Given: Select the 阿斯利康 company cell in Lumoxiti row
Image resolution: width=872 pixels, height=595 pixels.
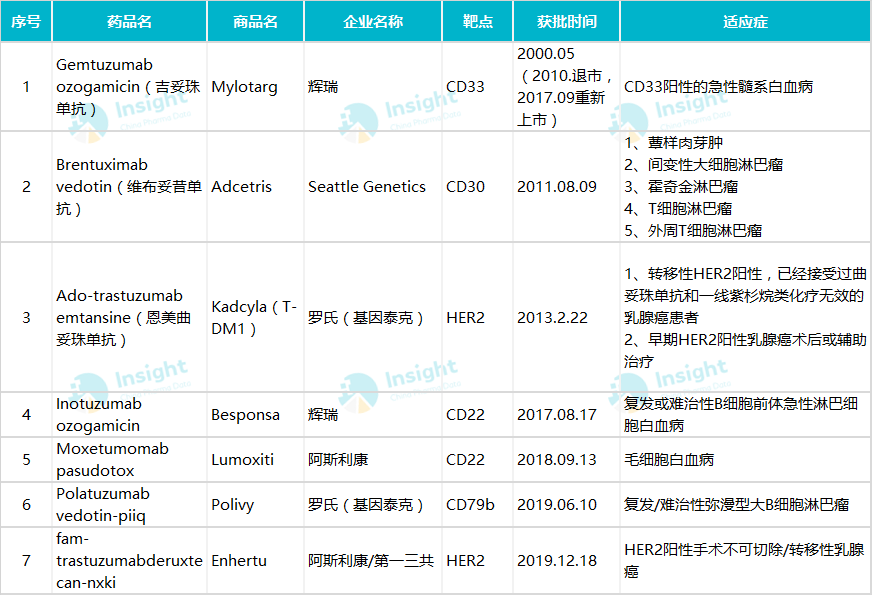Looking at the screenshot, I should (373, 460).
